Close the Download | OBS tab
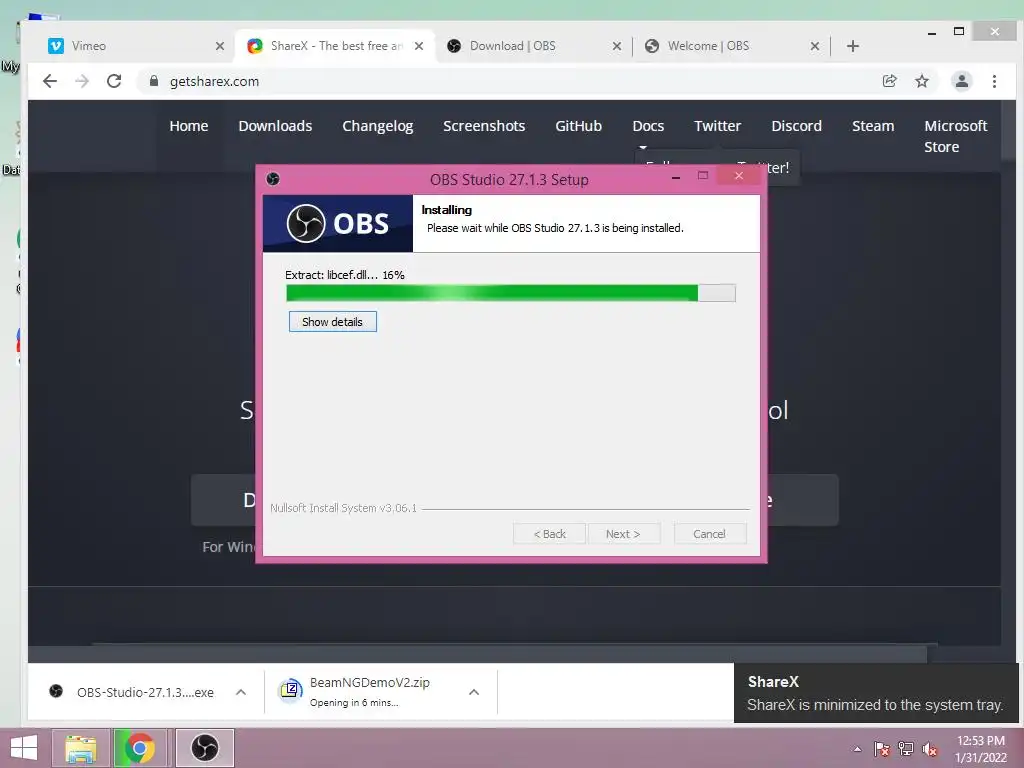 tap(616, 46)
